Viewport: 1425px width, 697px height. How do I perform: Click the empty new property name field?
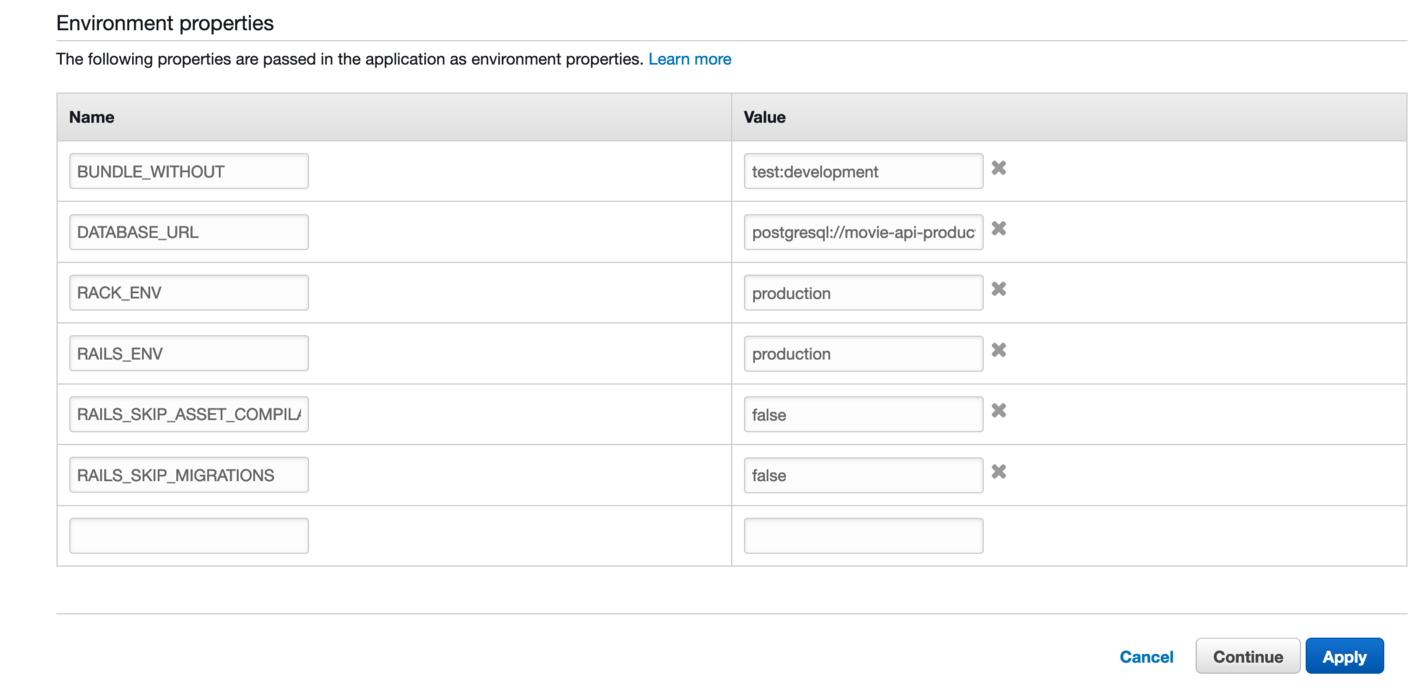(188, 536)
